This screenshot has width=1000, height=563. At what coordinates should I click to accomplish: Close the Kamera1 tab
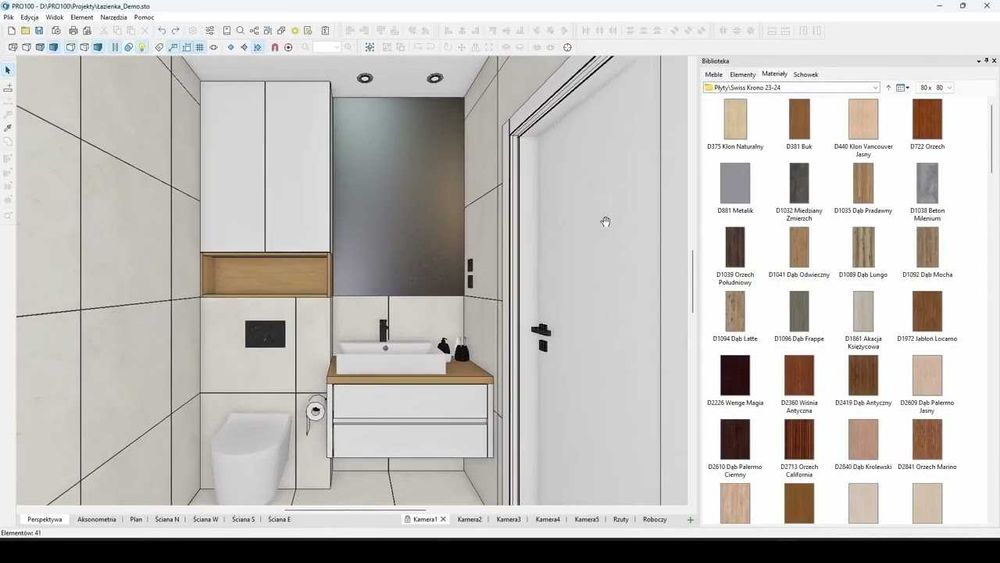443,519
